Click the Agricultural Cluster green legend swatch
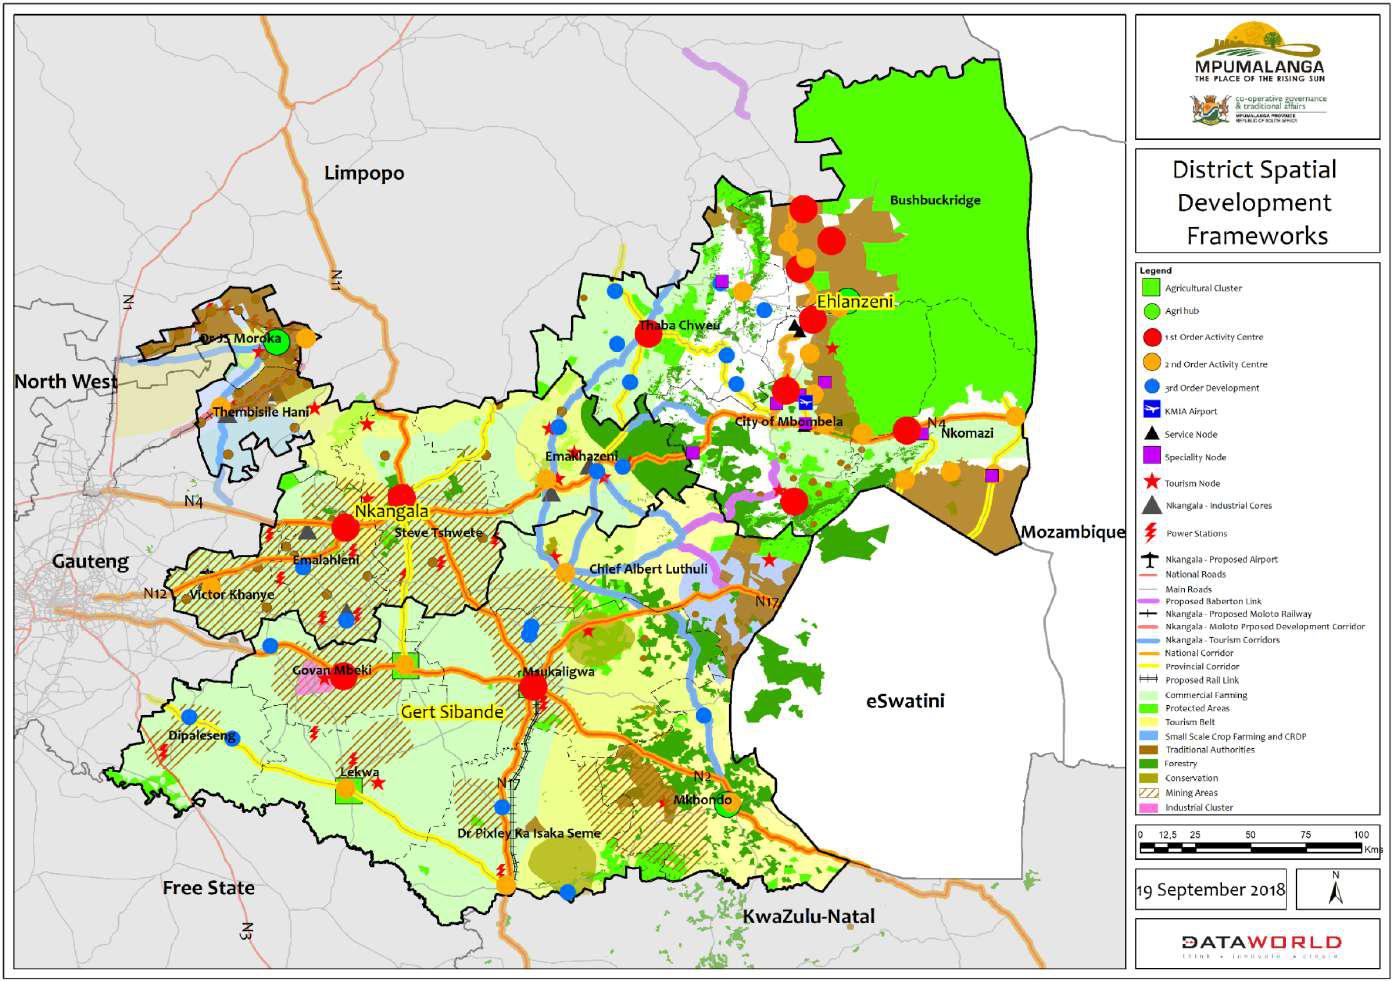1392x981 pixels. (x=1152, y=287)
